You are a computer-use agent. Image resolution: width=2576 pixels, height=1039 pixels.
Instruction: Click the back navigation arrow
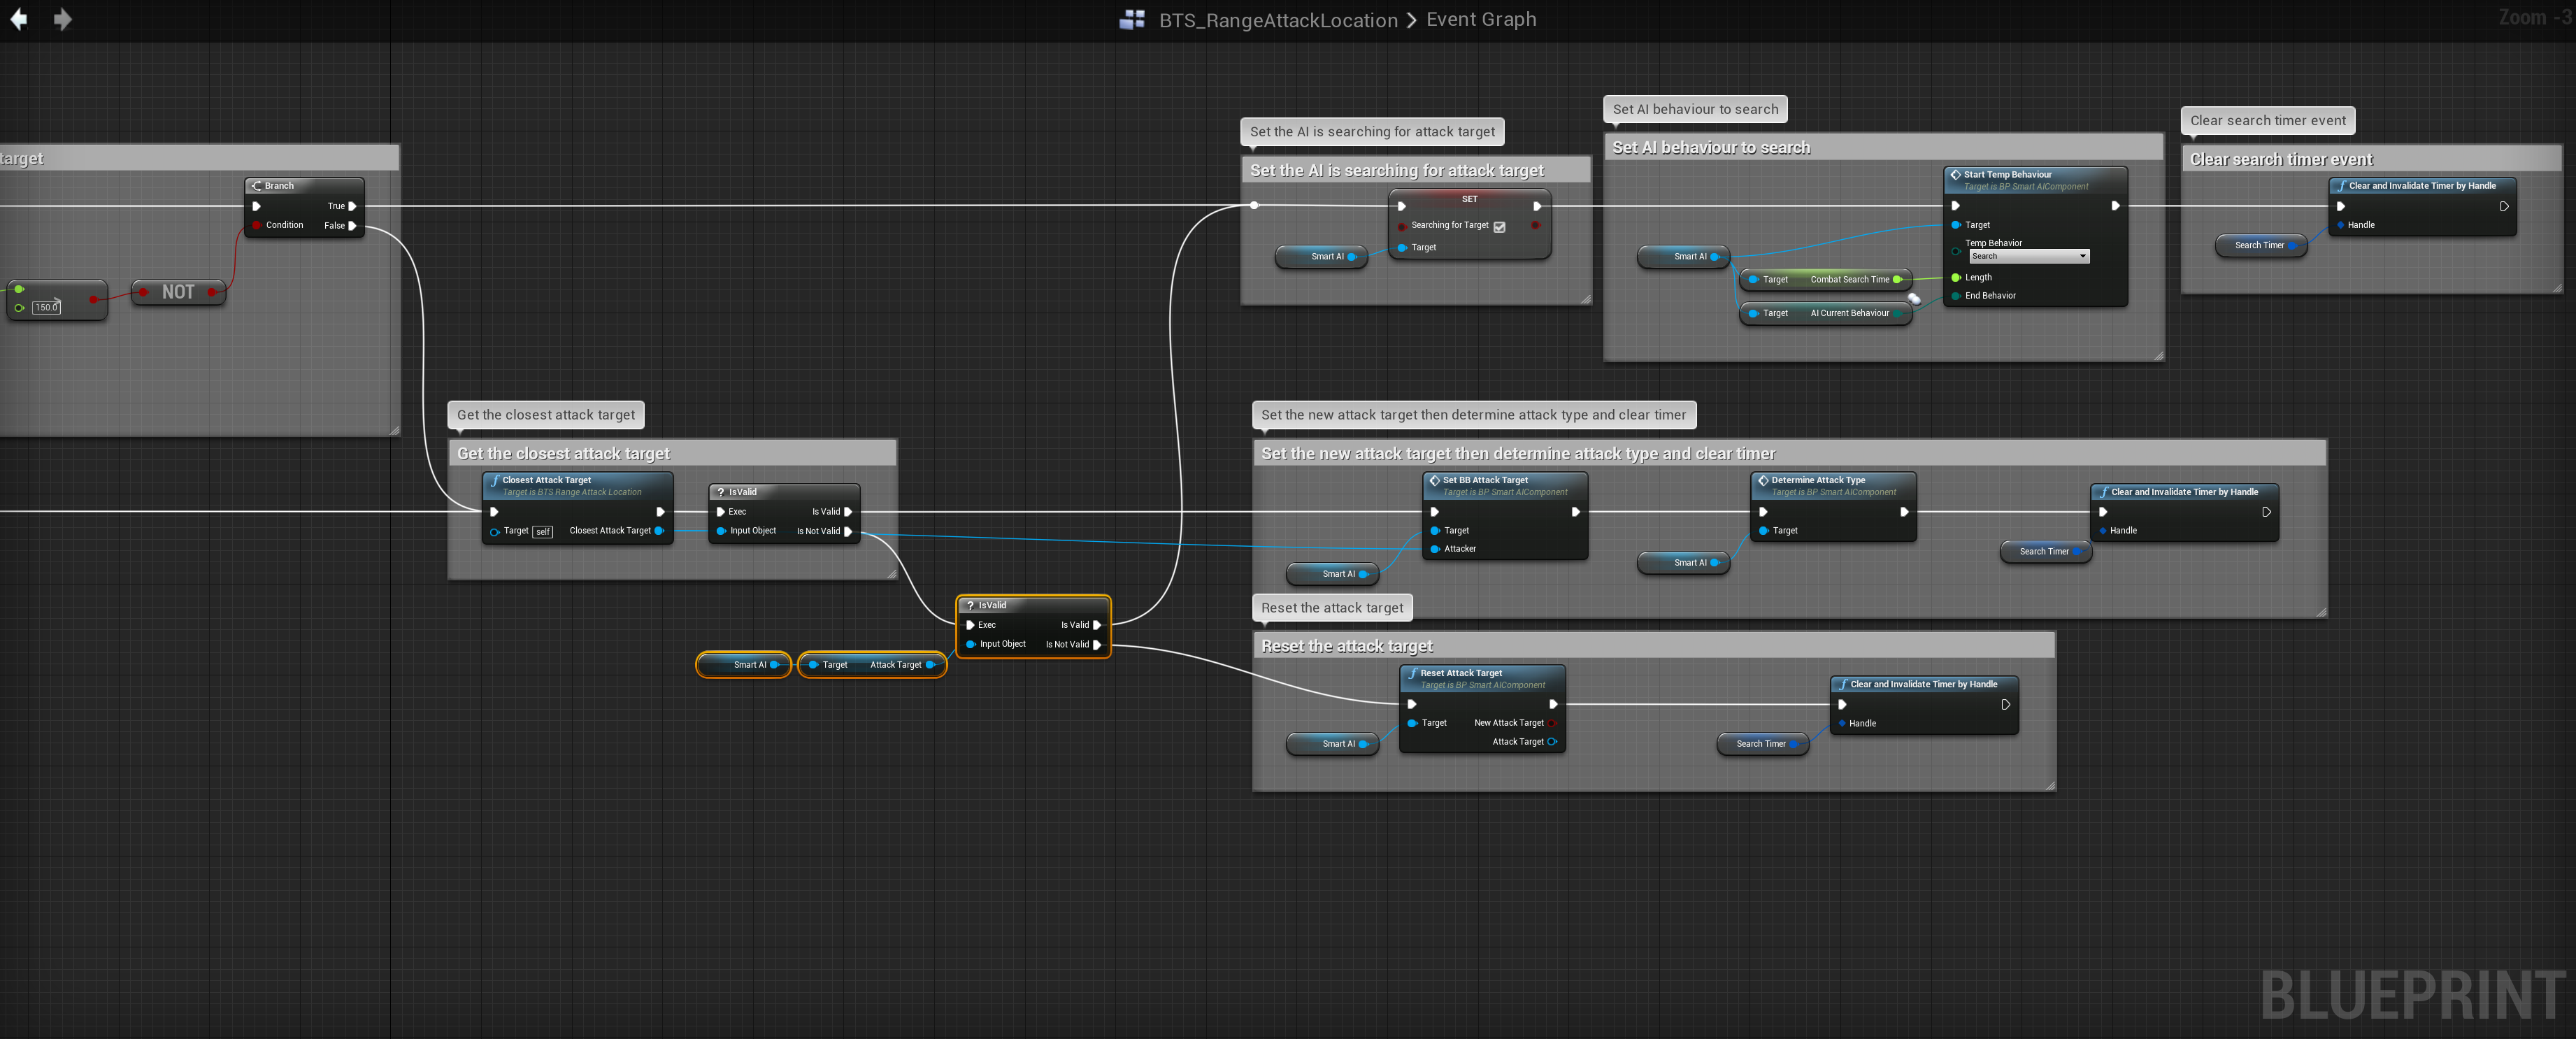[x=18, y=19]
